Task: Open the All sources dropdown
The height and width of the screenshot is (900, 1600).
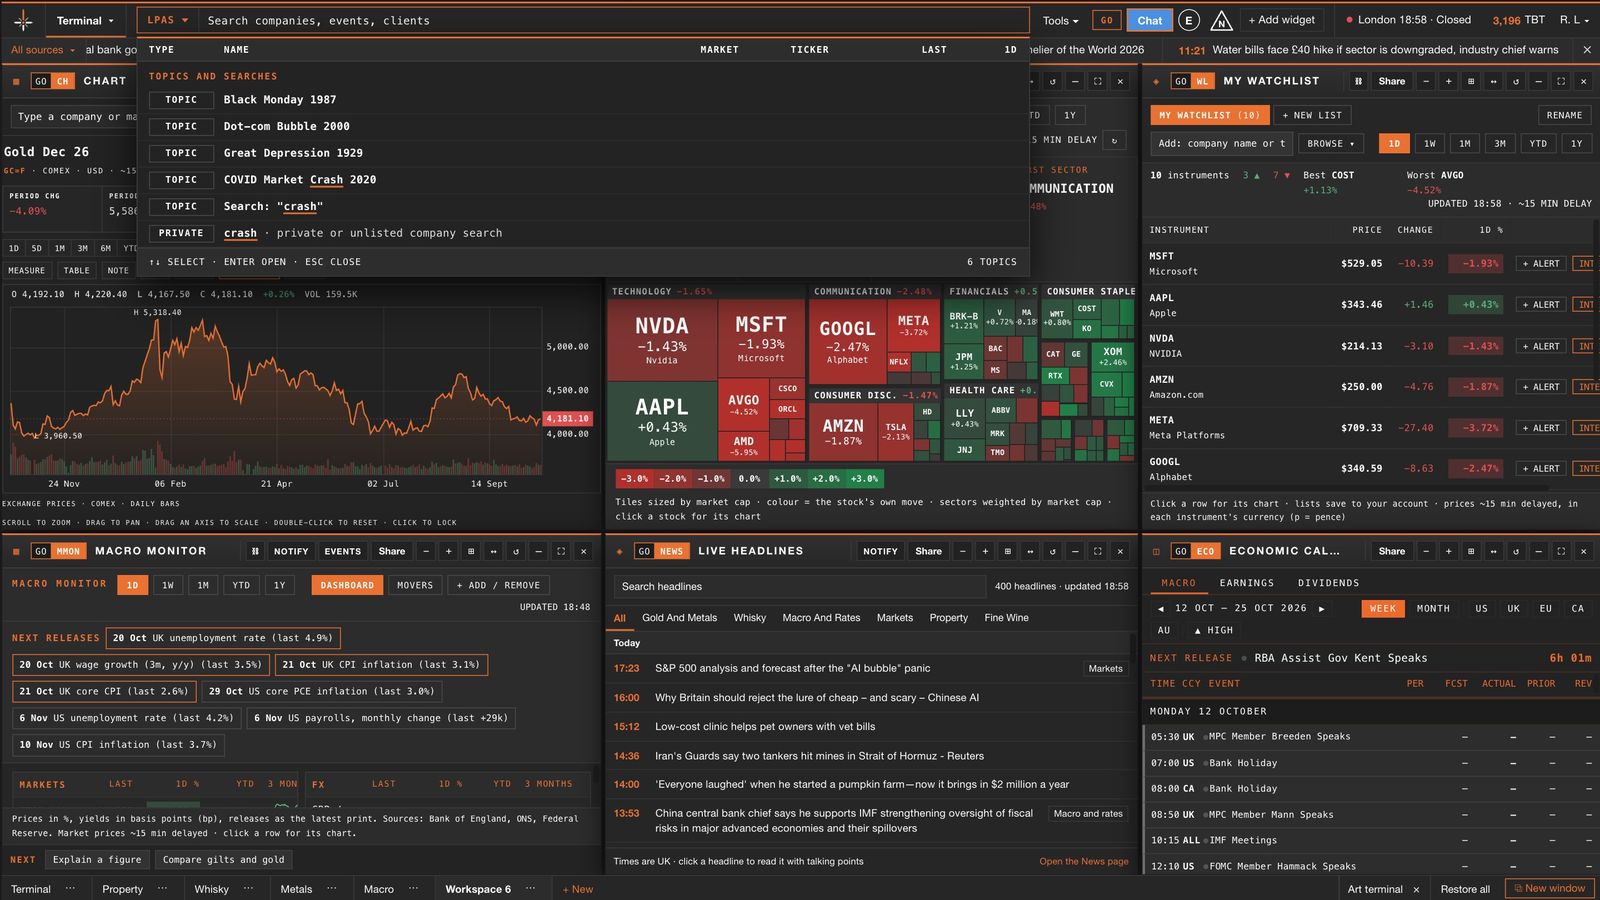Action: tap(43, 49)
